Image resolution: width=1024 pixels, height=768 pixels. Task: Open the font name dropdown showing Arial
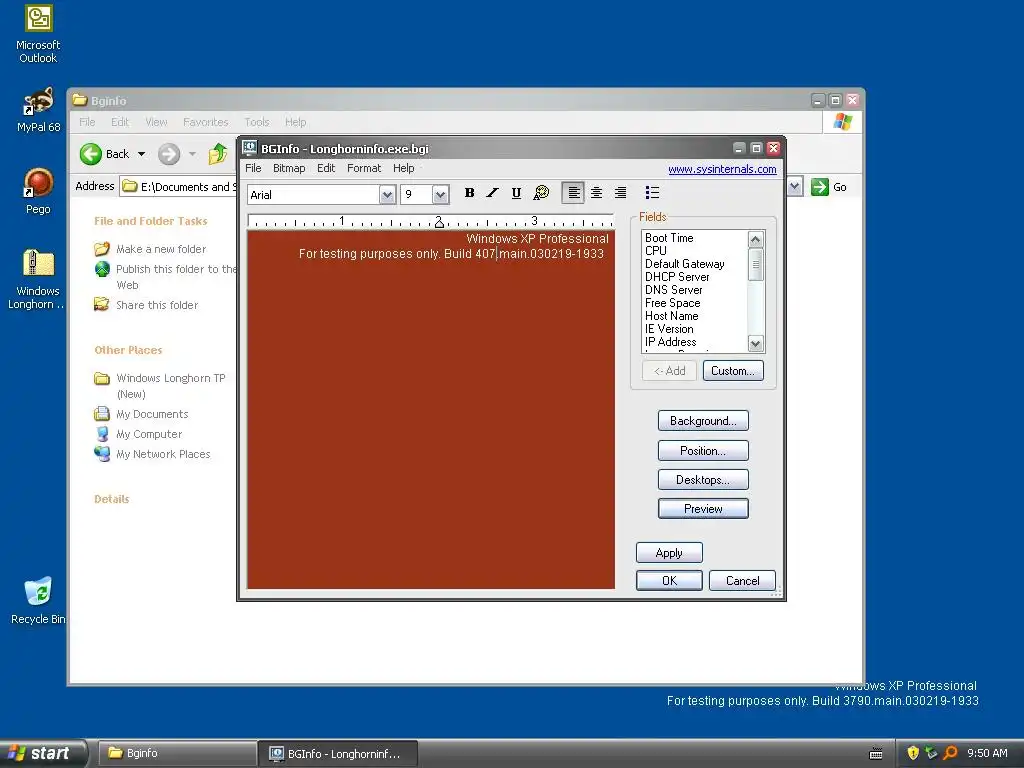tap(387, 195)
